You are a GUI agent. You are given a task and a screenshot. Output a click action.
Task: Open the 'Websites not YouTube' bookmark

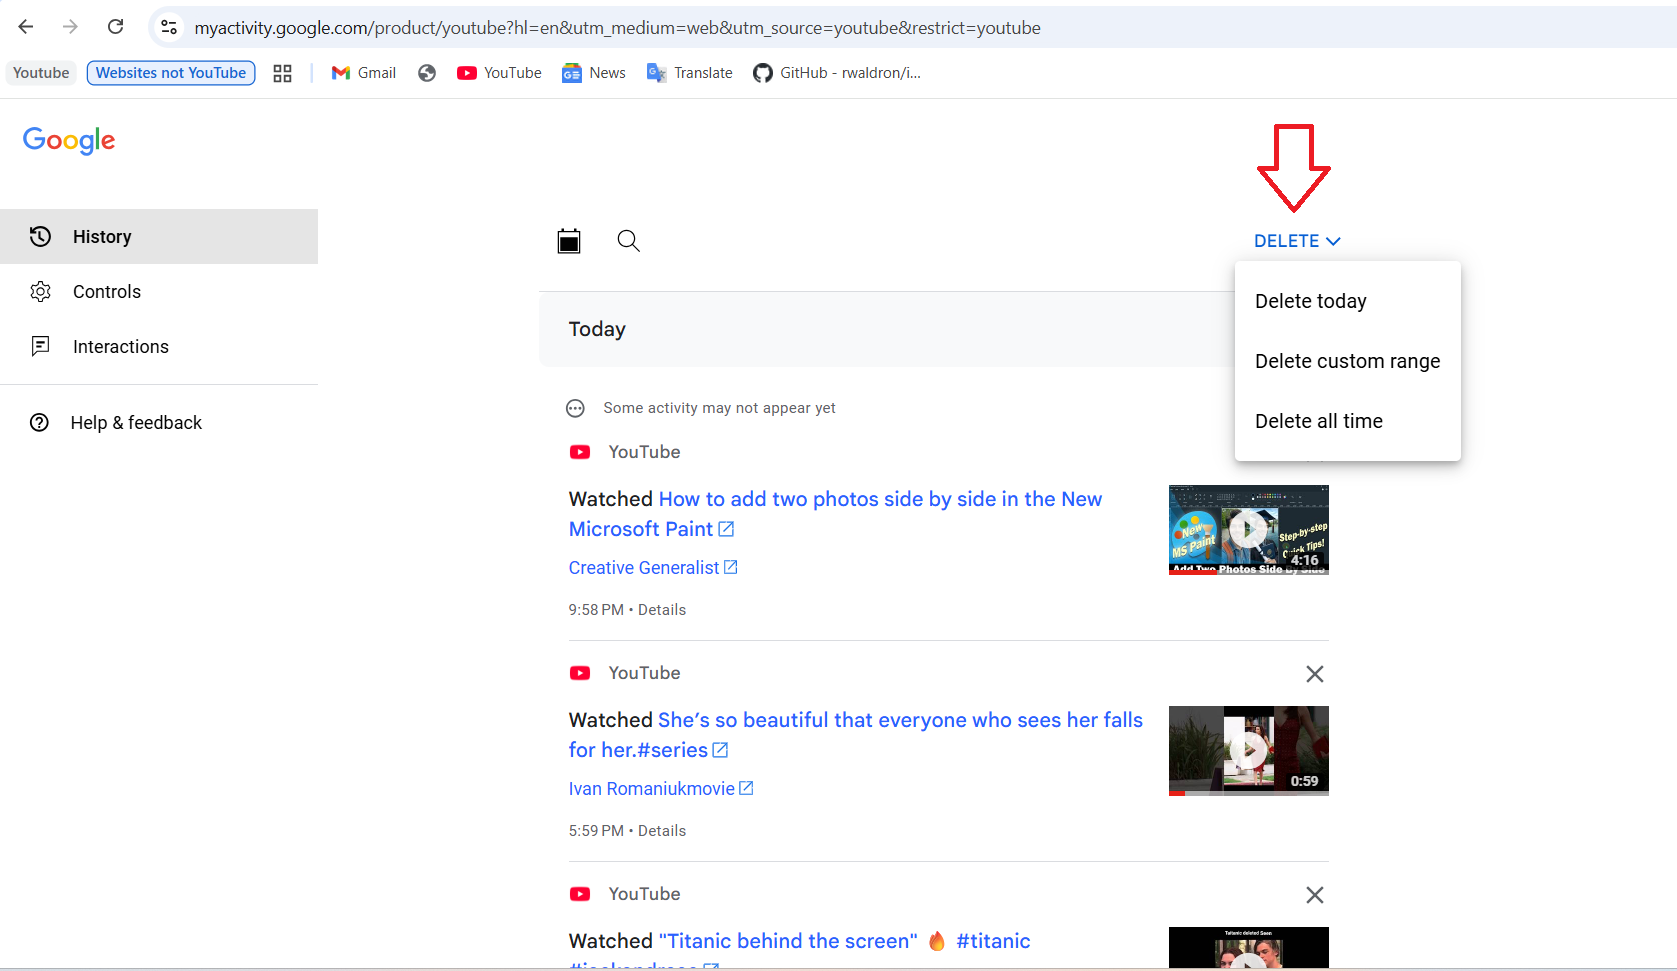pyautogui.click(x=170, y=72)
